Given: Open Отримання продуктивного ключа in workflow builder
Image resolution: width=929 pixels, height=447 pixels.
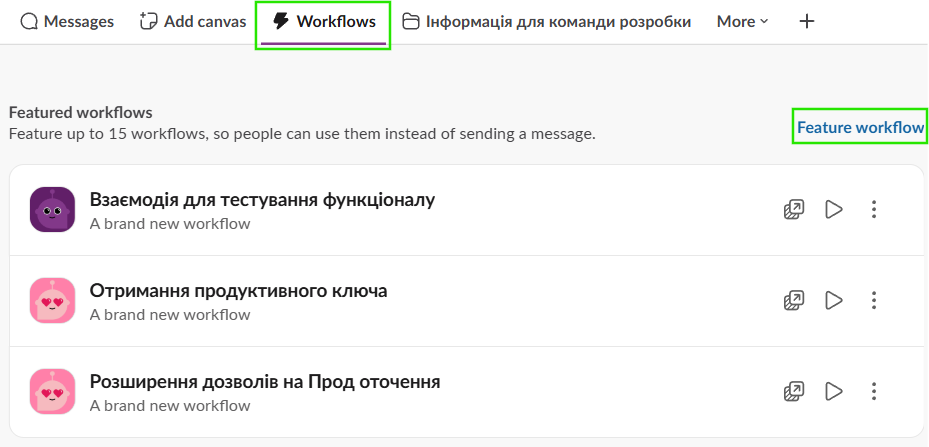Looking at the screenshot, I should [x=794, y=300].
